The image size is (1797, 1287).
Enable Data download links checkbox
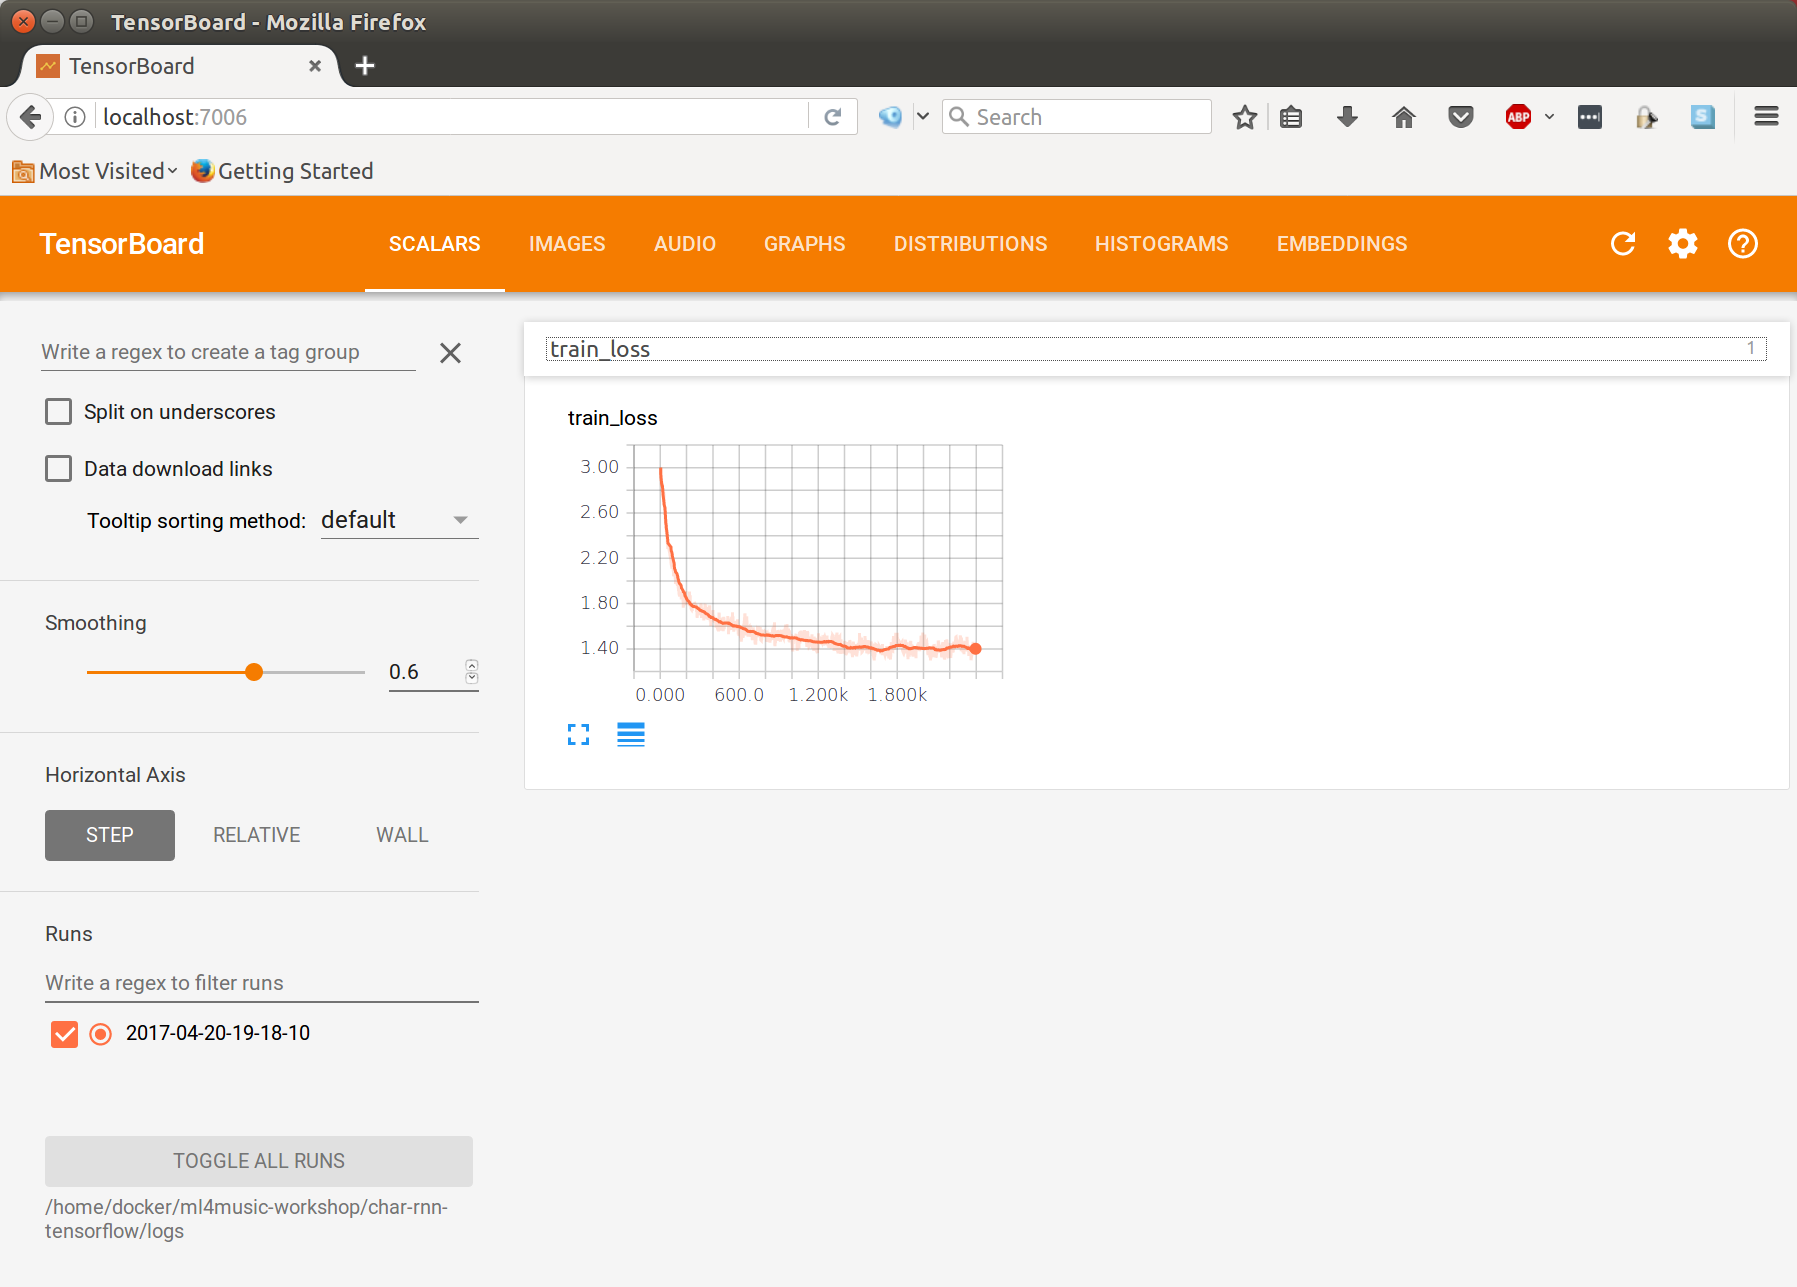click(59, 469)
